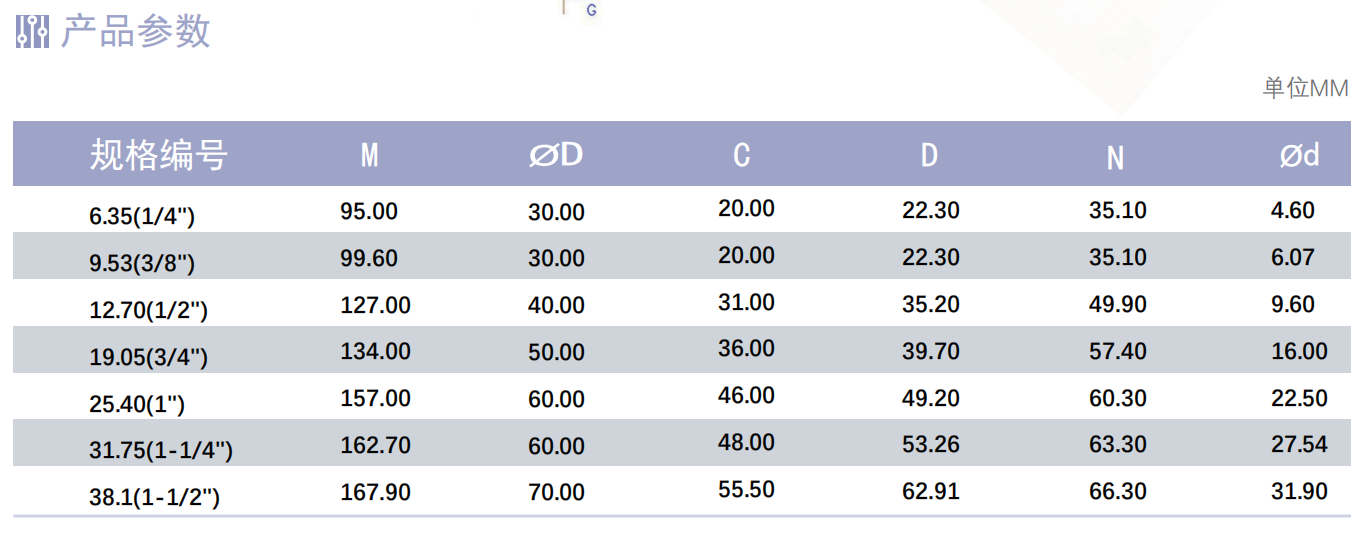This screenshot has height=540, width=1366.
Task: Select the M column header
Action: 369,155
